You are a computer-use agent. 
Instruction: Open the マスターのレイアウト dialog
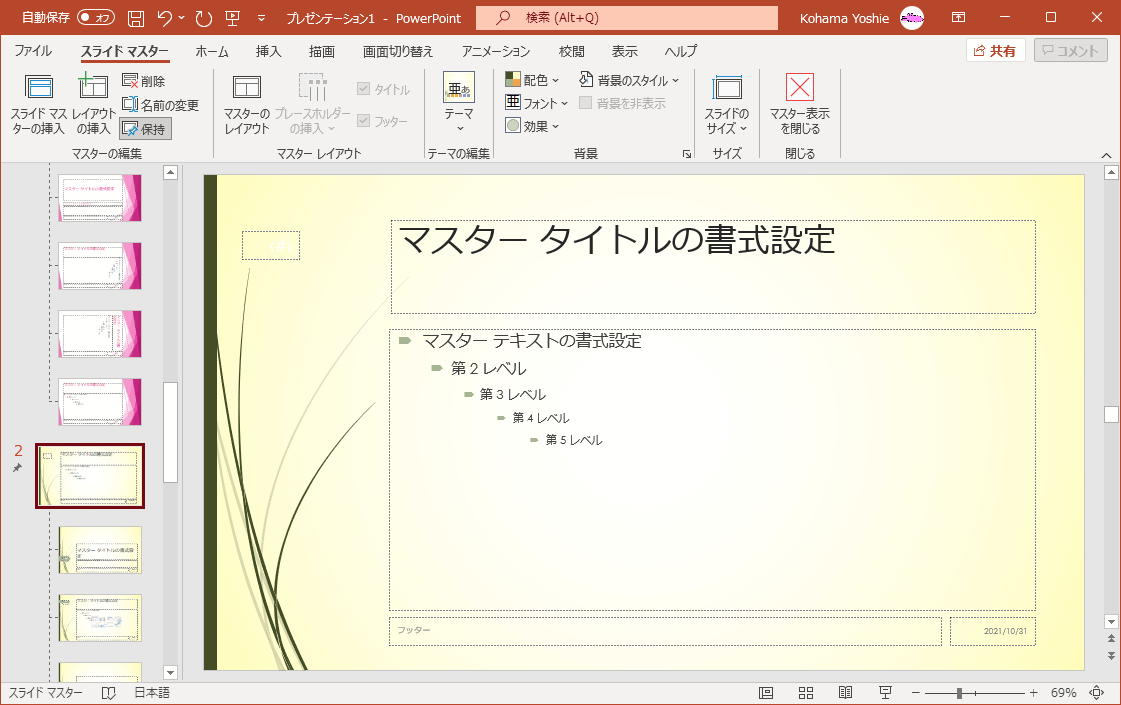pyautogui.click(x=247, y=104)
